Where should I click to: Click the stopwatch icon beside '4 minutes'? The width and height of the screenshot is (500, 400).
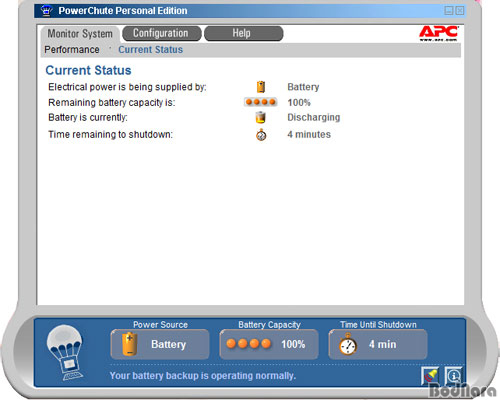click(261, 135)
